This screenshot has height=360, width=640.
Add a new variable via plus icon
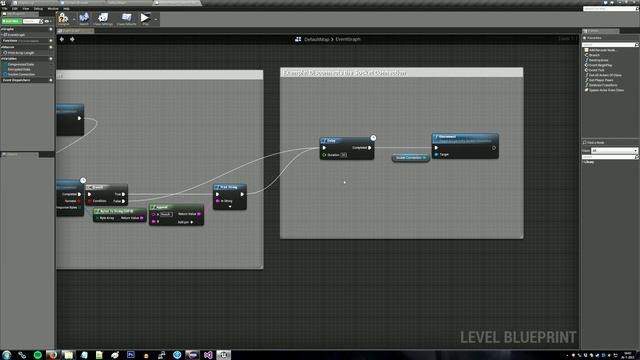tap(51, 59)
